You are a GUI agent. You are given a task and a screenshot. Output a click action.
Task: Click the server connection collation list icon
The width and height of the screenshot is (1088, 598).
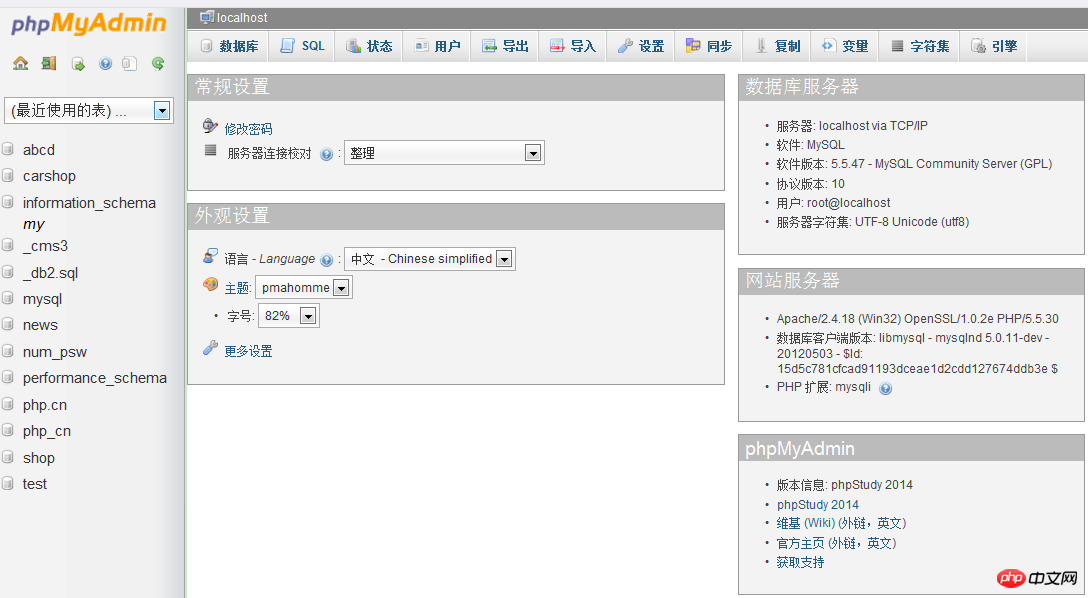[210, 150]
